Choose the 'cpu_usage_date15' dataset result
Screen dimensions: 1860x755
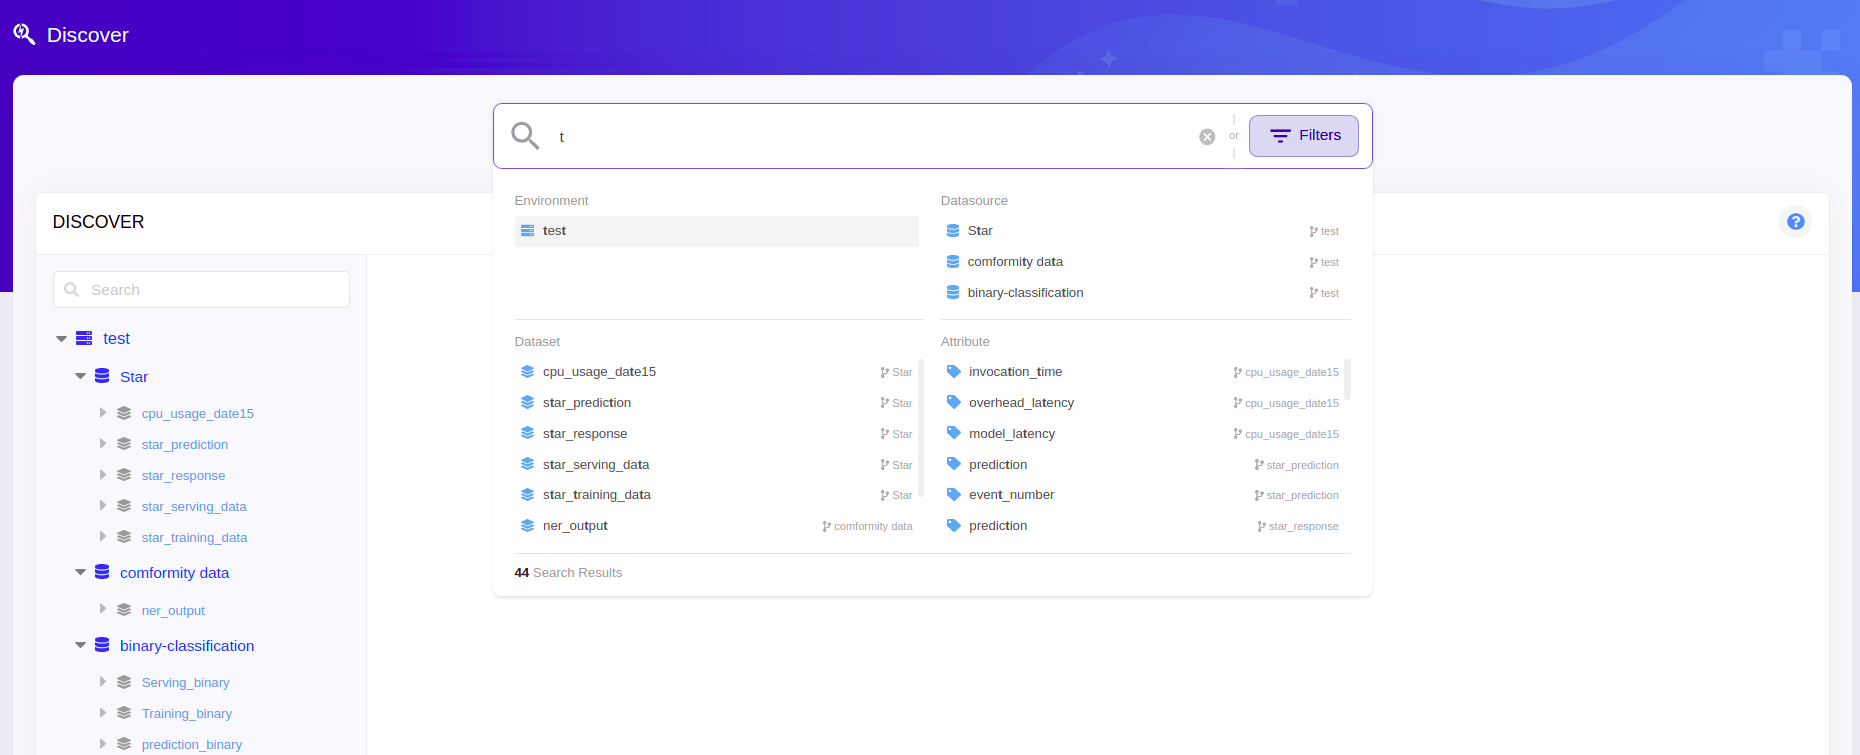716,372
